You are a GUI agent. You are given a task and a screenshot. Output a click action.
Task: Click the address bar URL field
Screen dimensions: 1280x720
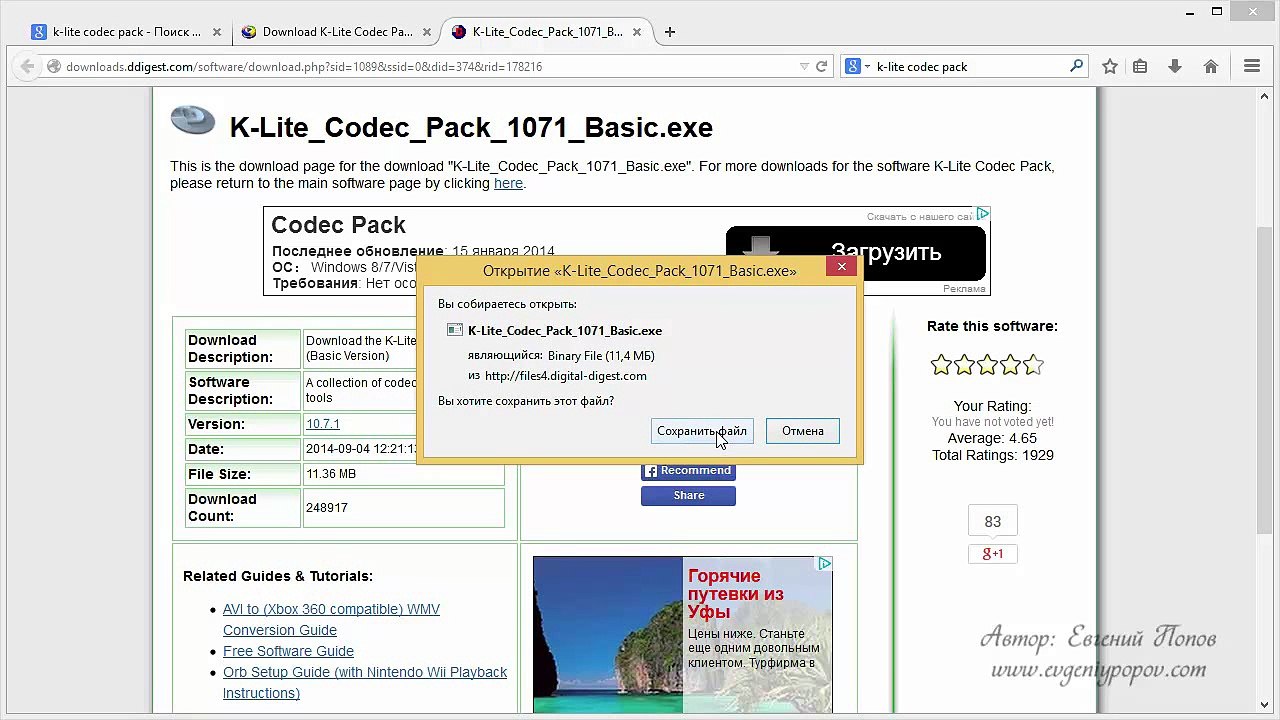pyautogui.click(x=430, y=67)
